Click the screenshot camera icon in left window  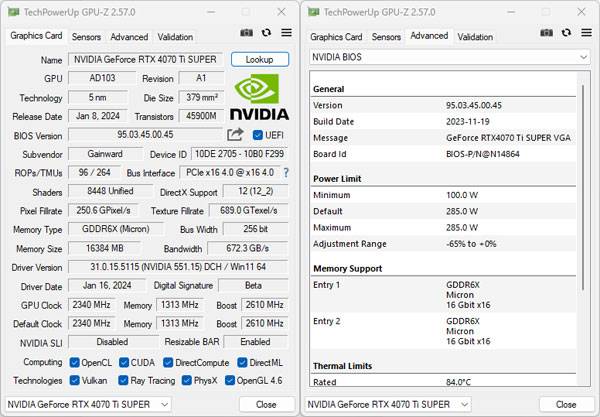point(246,33)
